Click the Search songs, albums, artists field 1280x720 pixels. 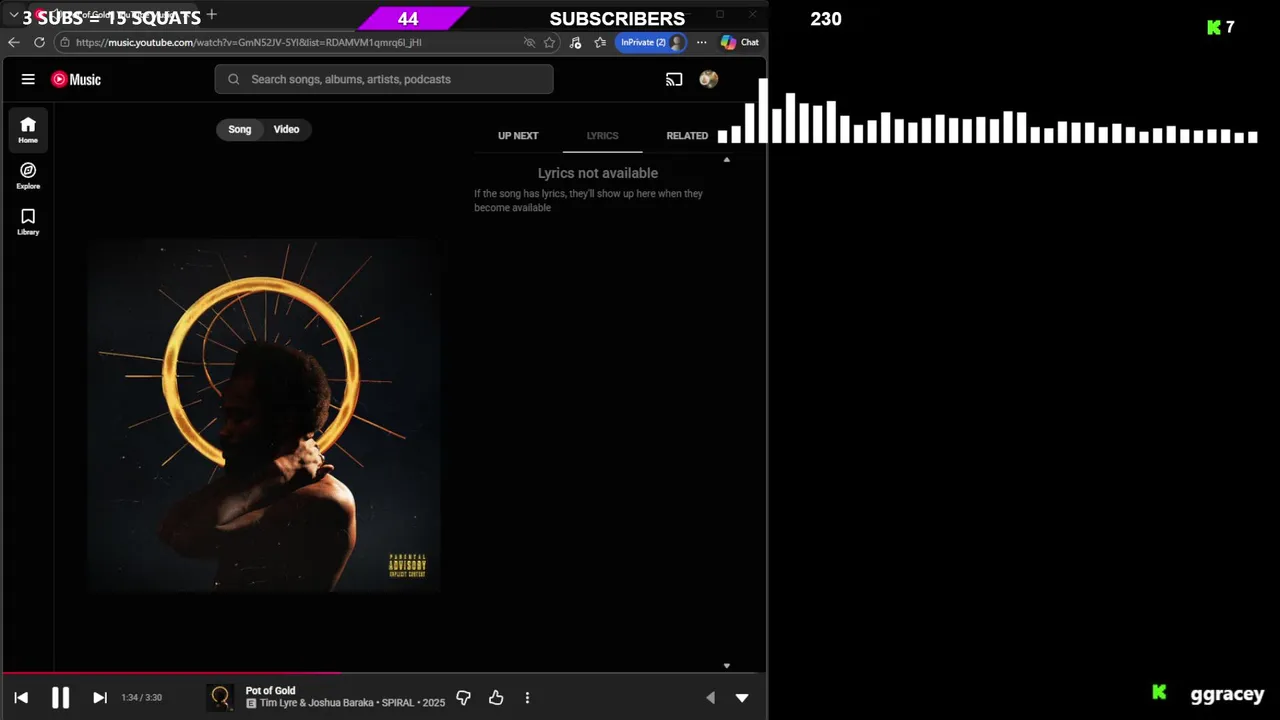coord(384,79)
